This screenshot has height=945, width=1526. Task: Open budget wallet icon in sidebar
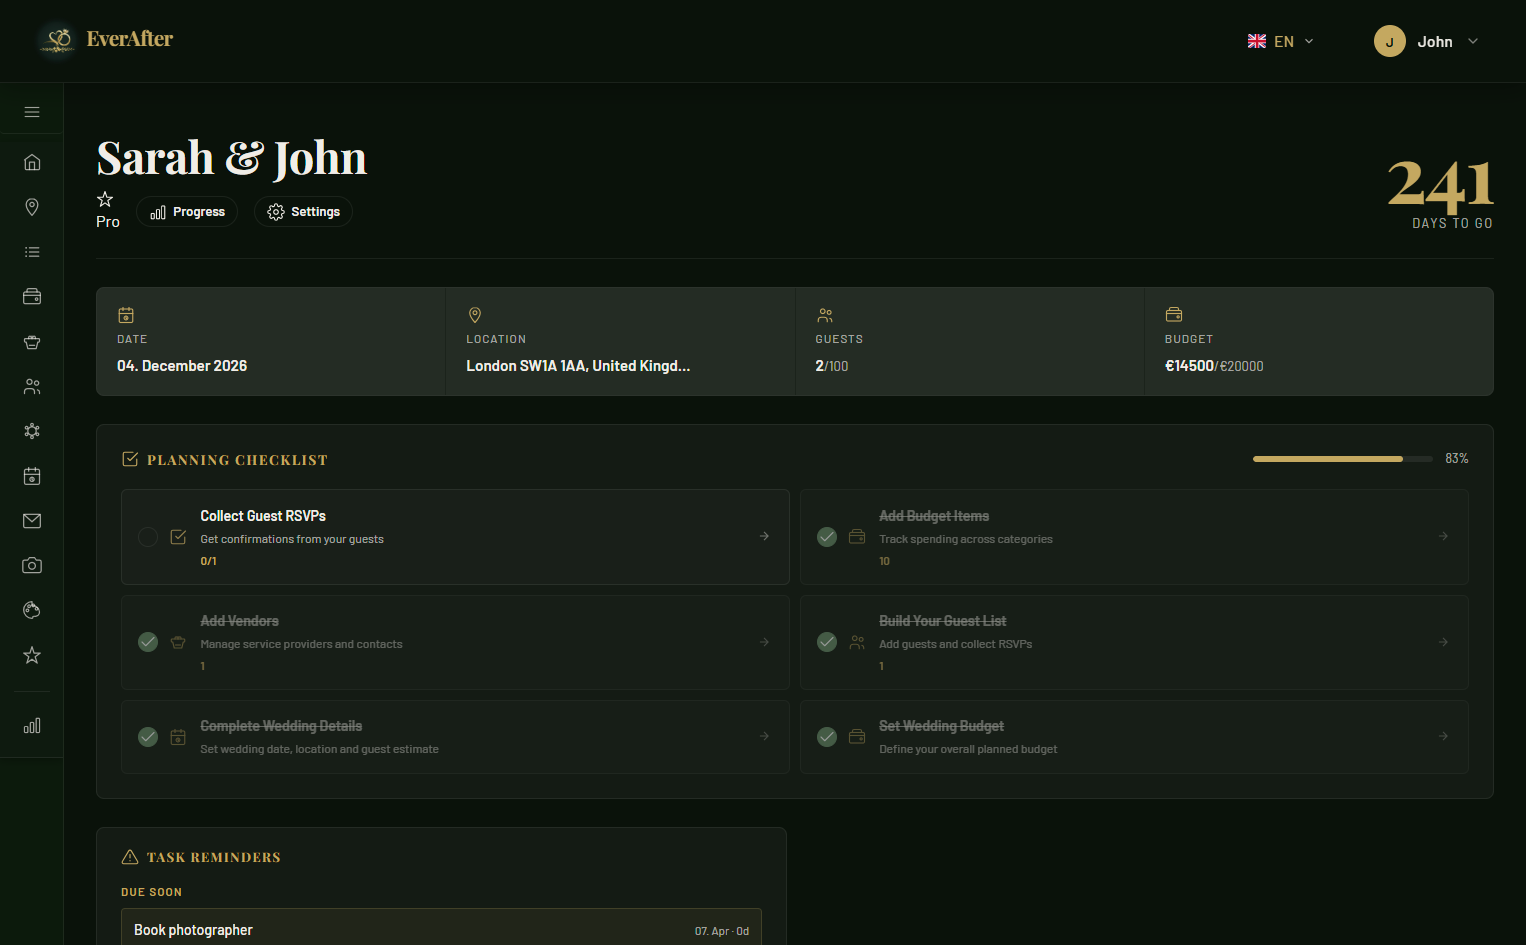32,296
